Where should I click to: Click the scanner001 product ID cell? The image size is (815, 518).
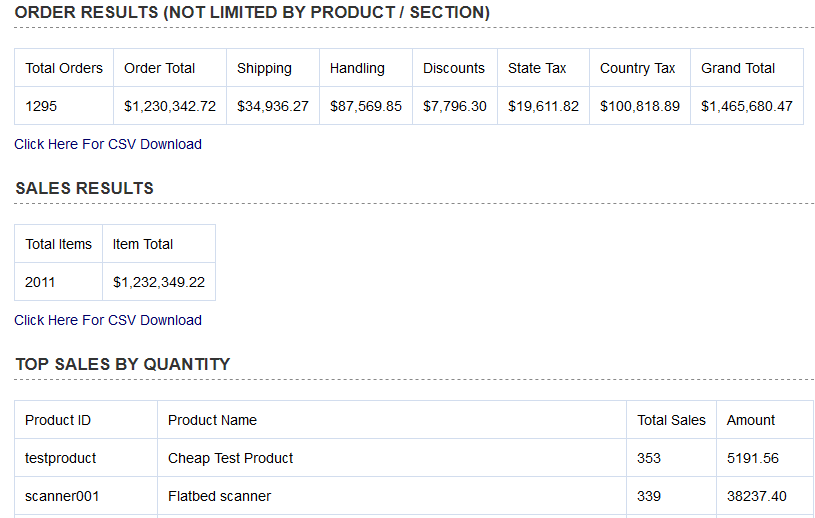(x=62, y=496)
